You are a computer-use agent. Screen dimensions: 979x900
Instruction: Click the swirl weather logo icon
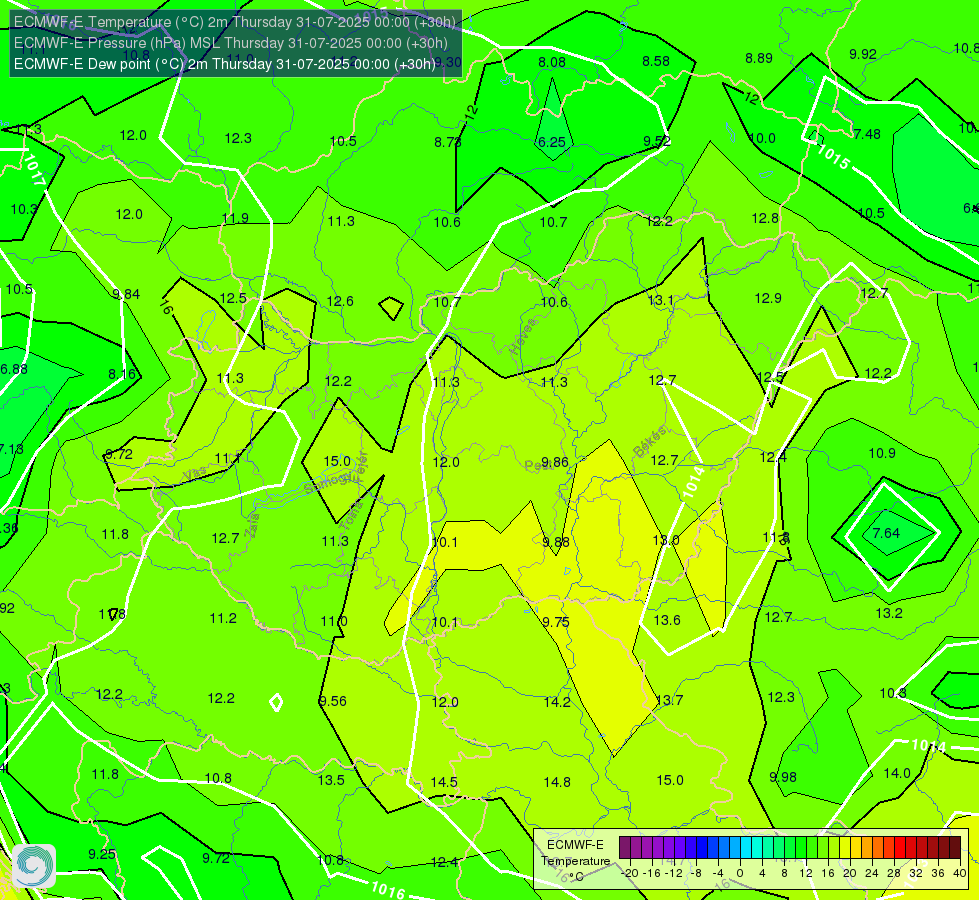click(x=34, y=866)
